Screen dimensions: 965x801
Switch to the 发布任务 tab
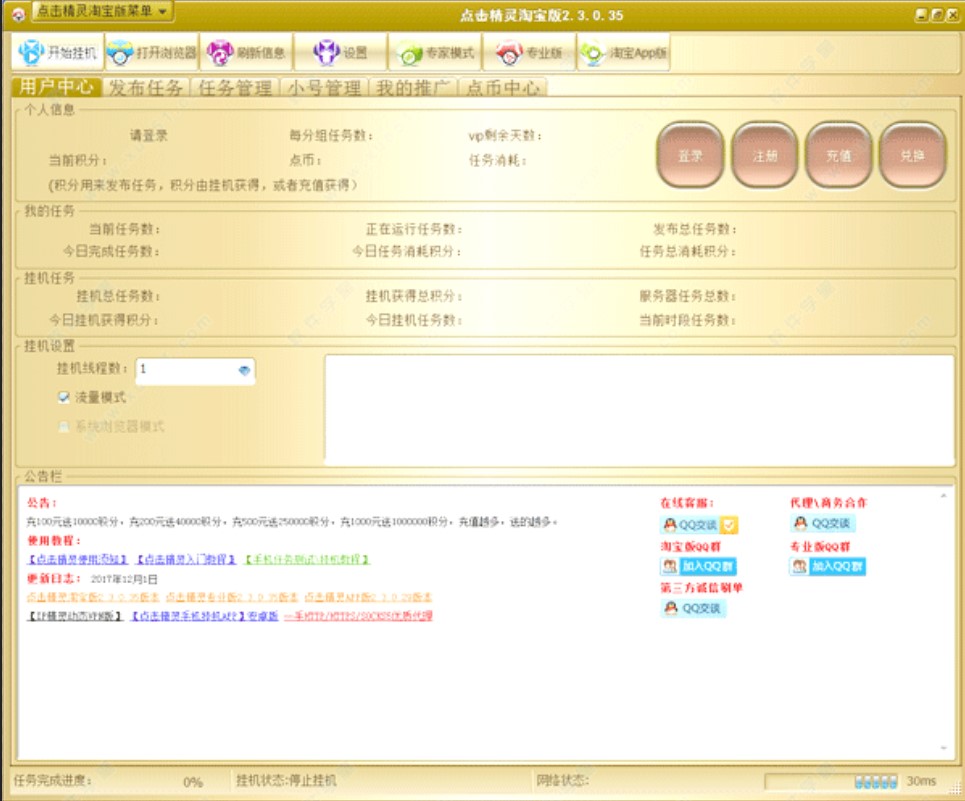[x=146, y=88]
